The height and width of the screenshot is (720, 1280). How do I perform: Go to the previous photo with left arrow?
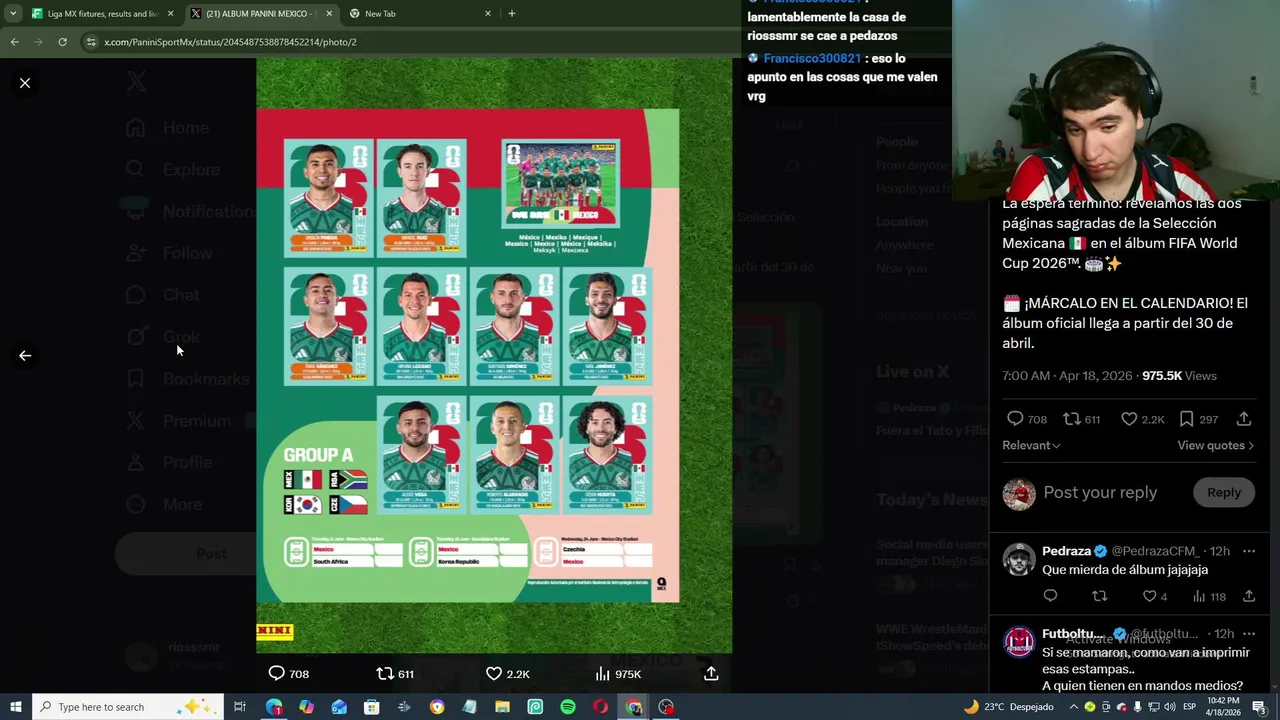25,355
